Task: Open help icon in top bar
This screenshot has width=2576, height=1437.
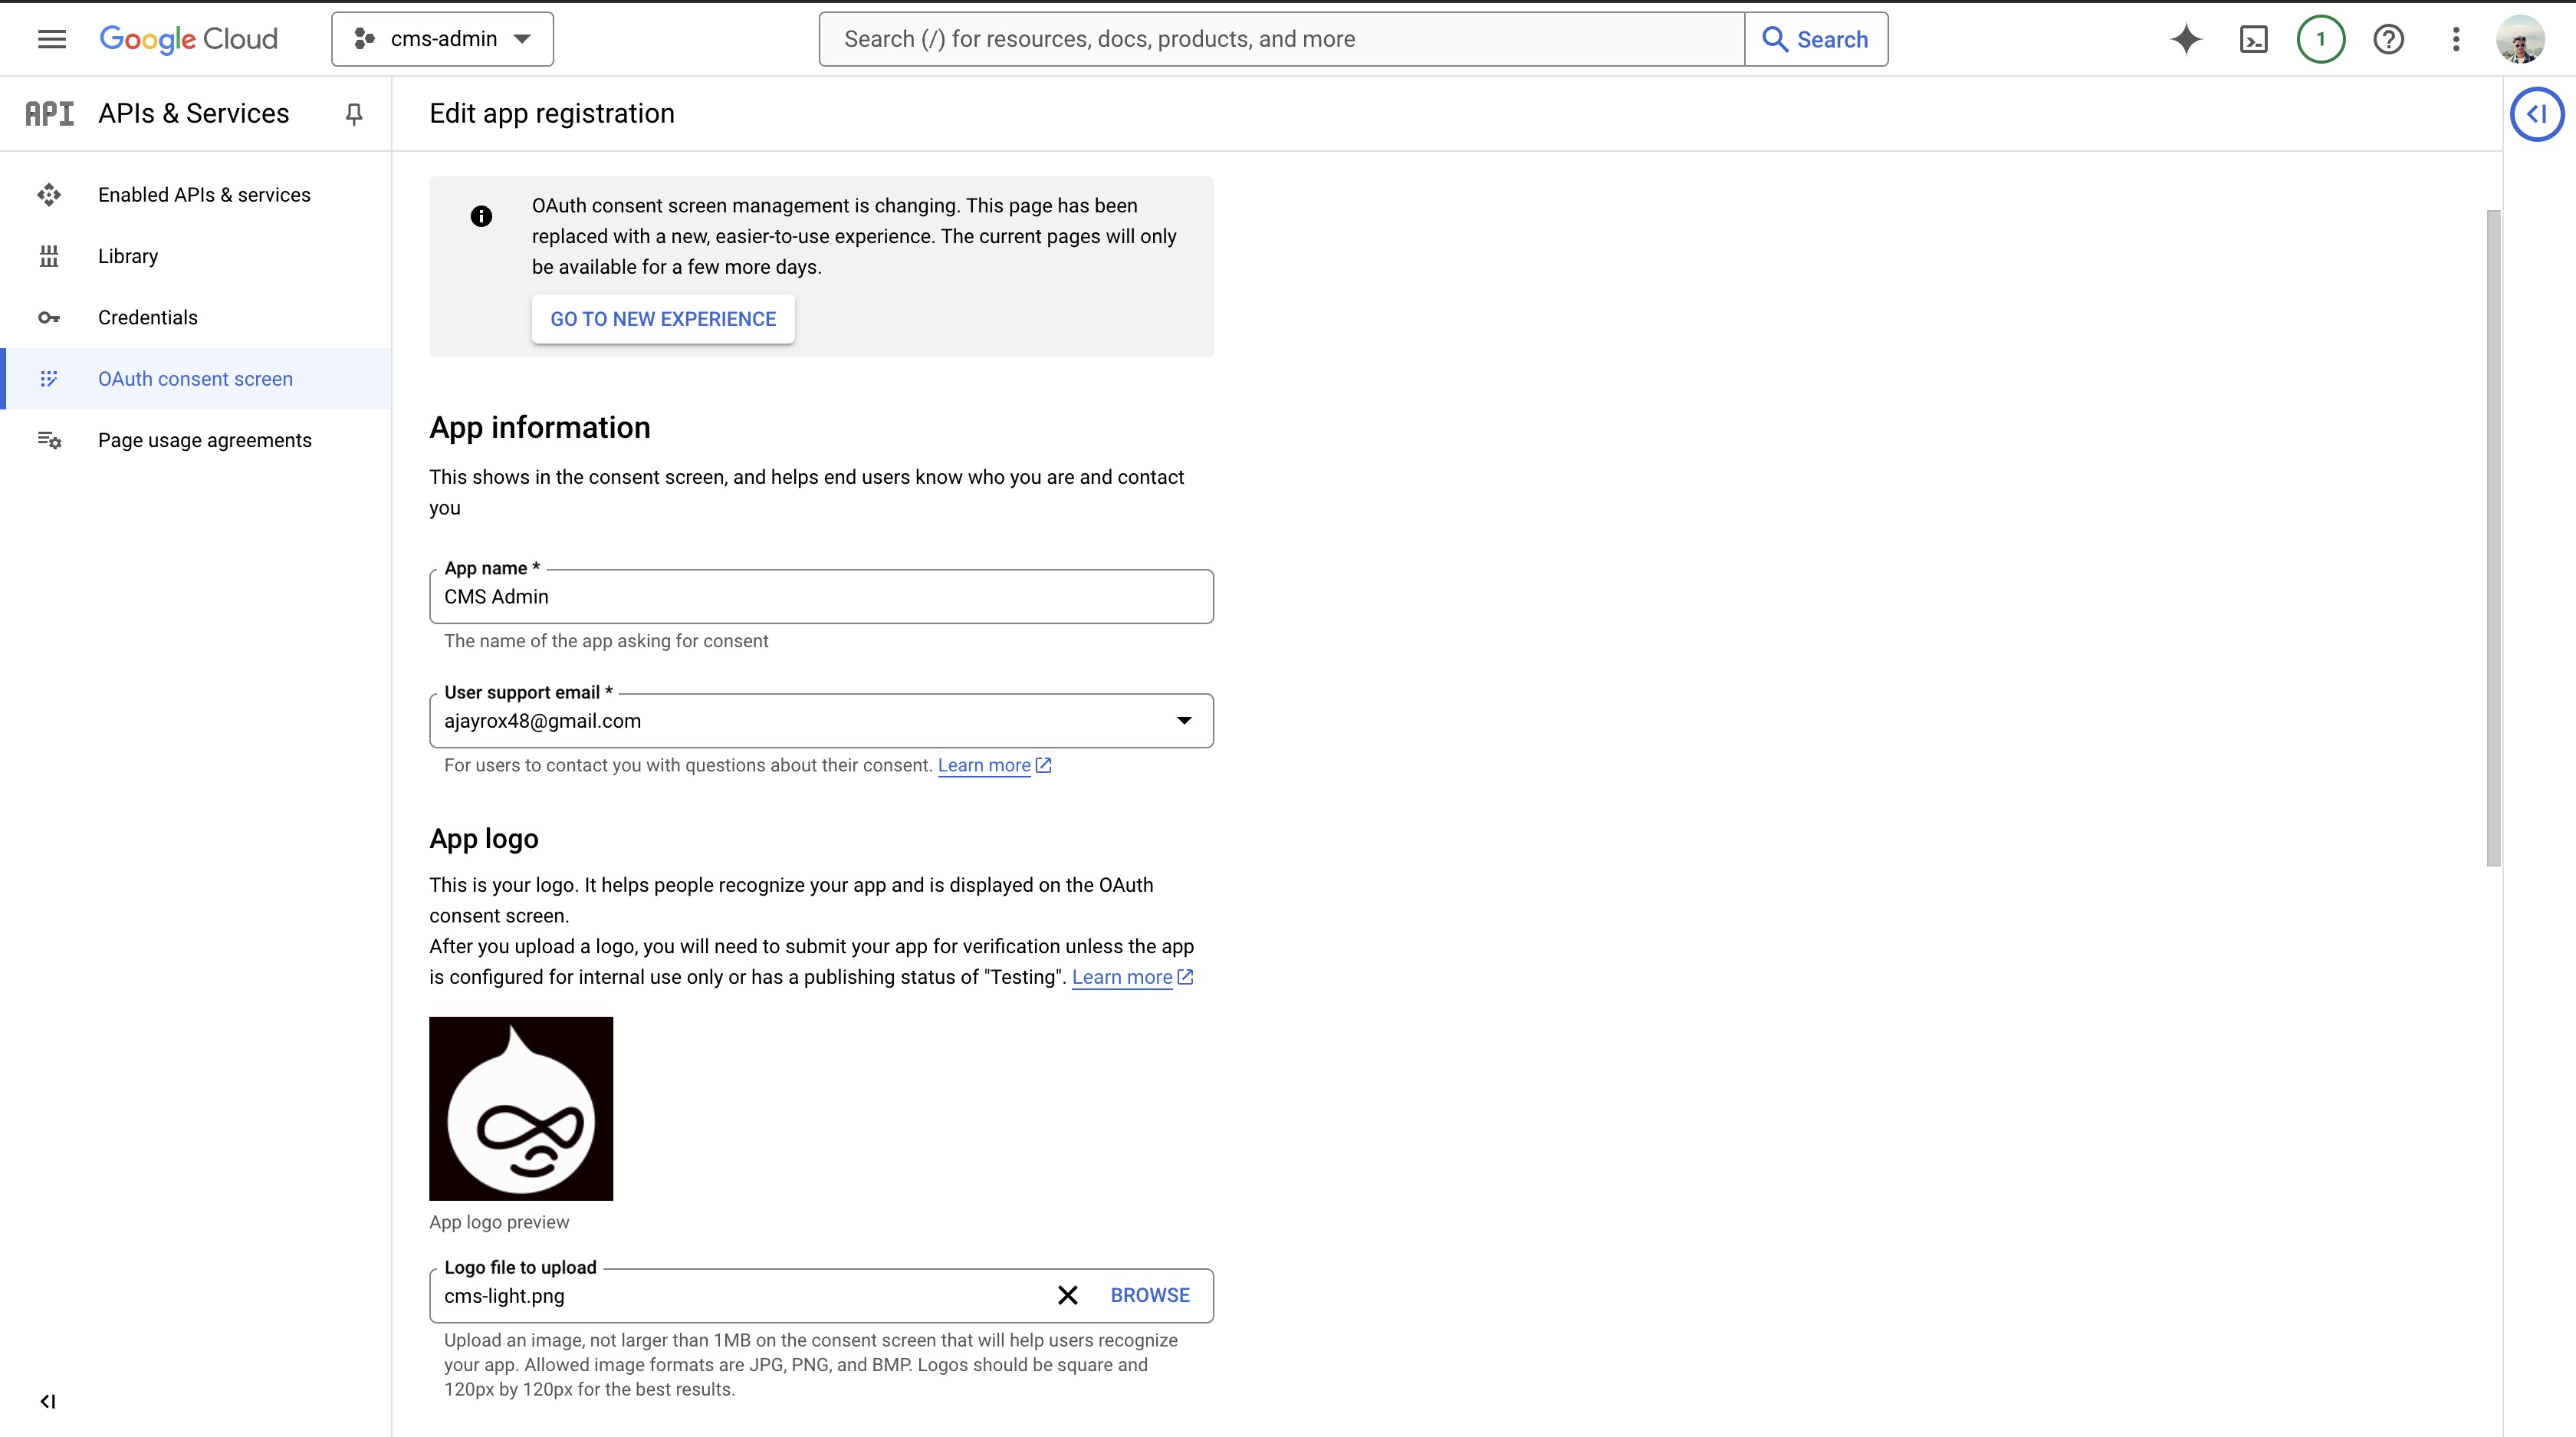Action: coord(2389,39)
